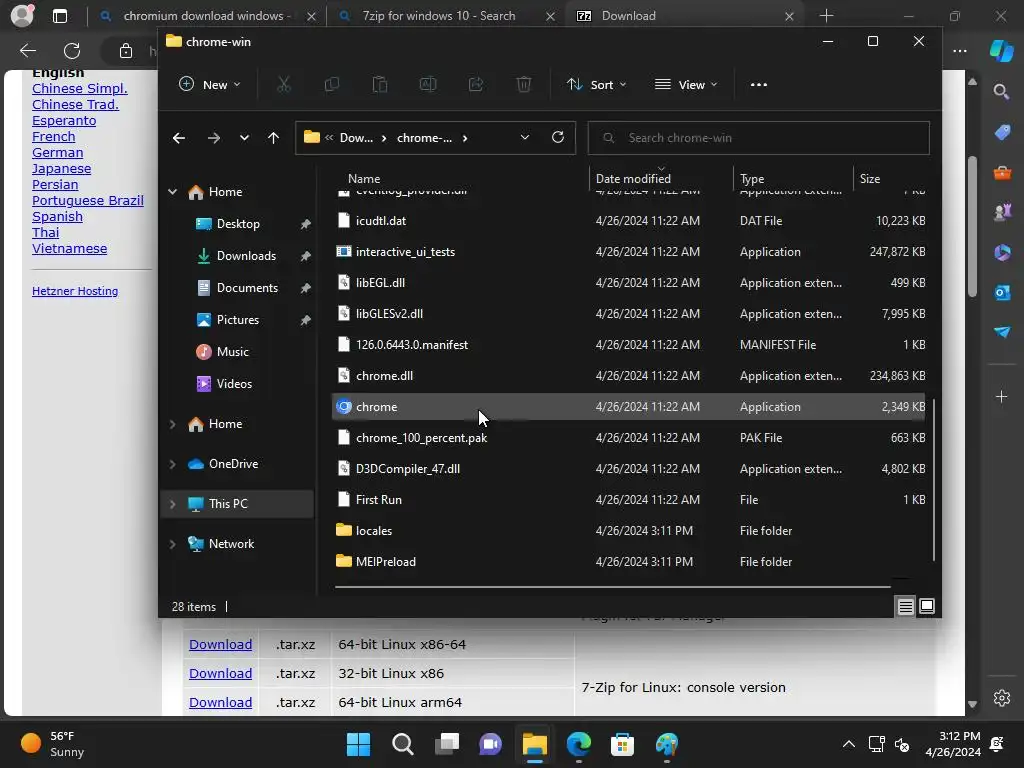The image size is (1024, 768).
Task: Collapse the top Home tree node
Action: pos(172,192)
